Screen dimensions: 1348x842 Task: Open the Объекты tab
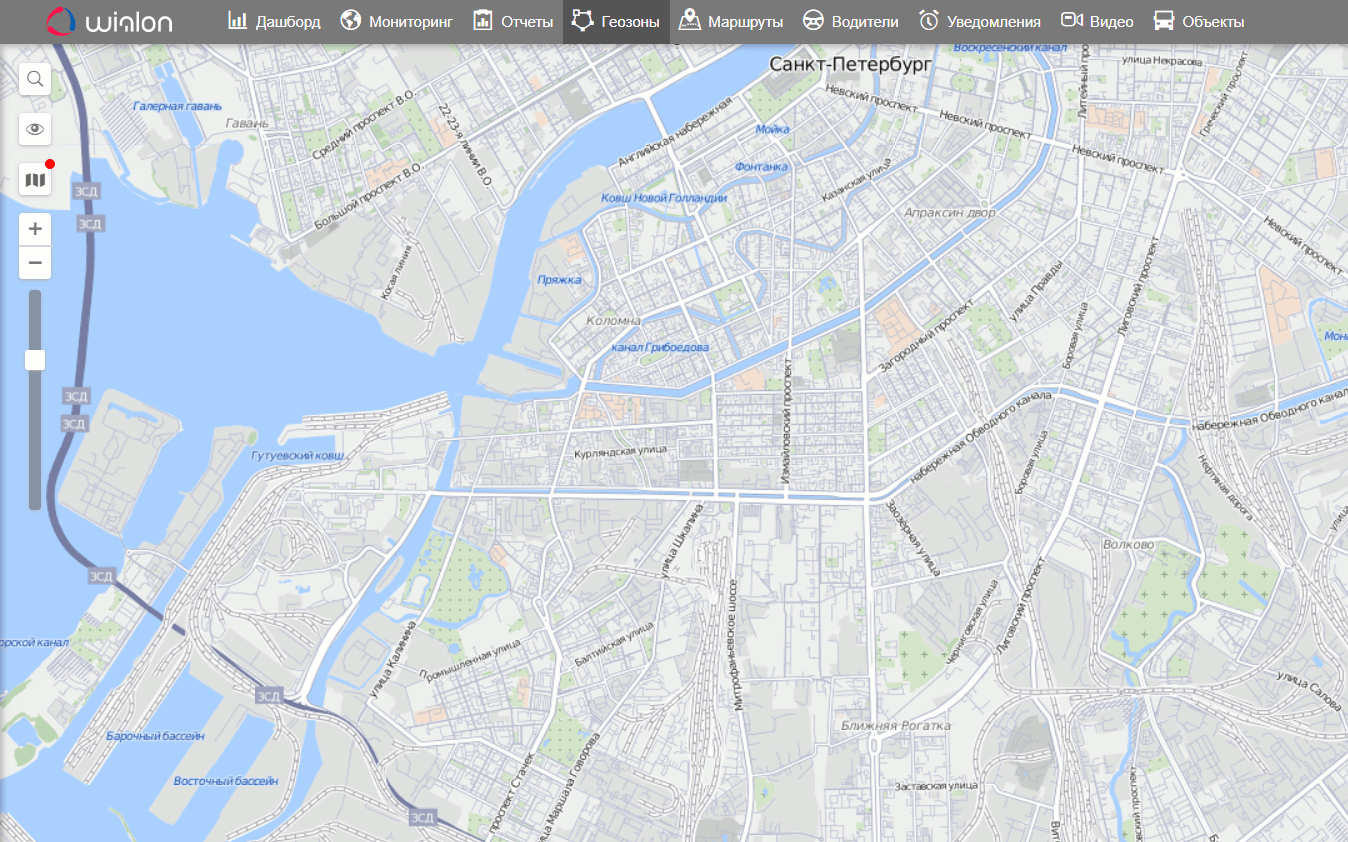click(x=1198, y=21)
